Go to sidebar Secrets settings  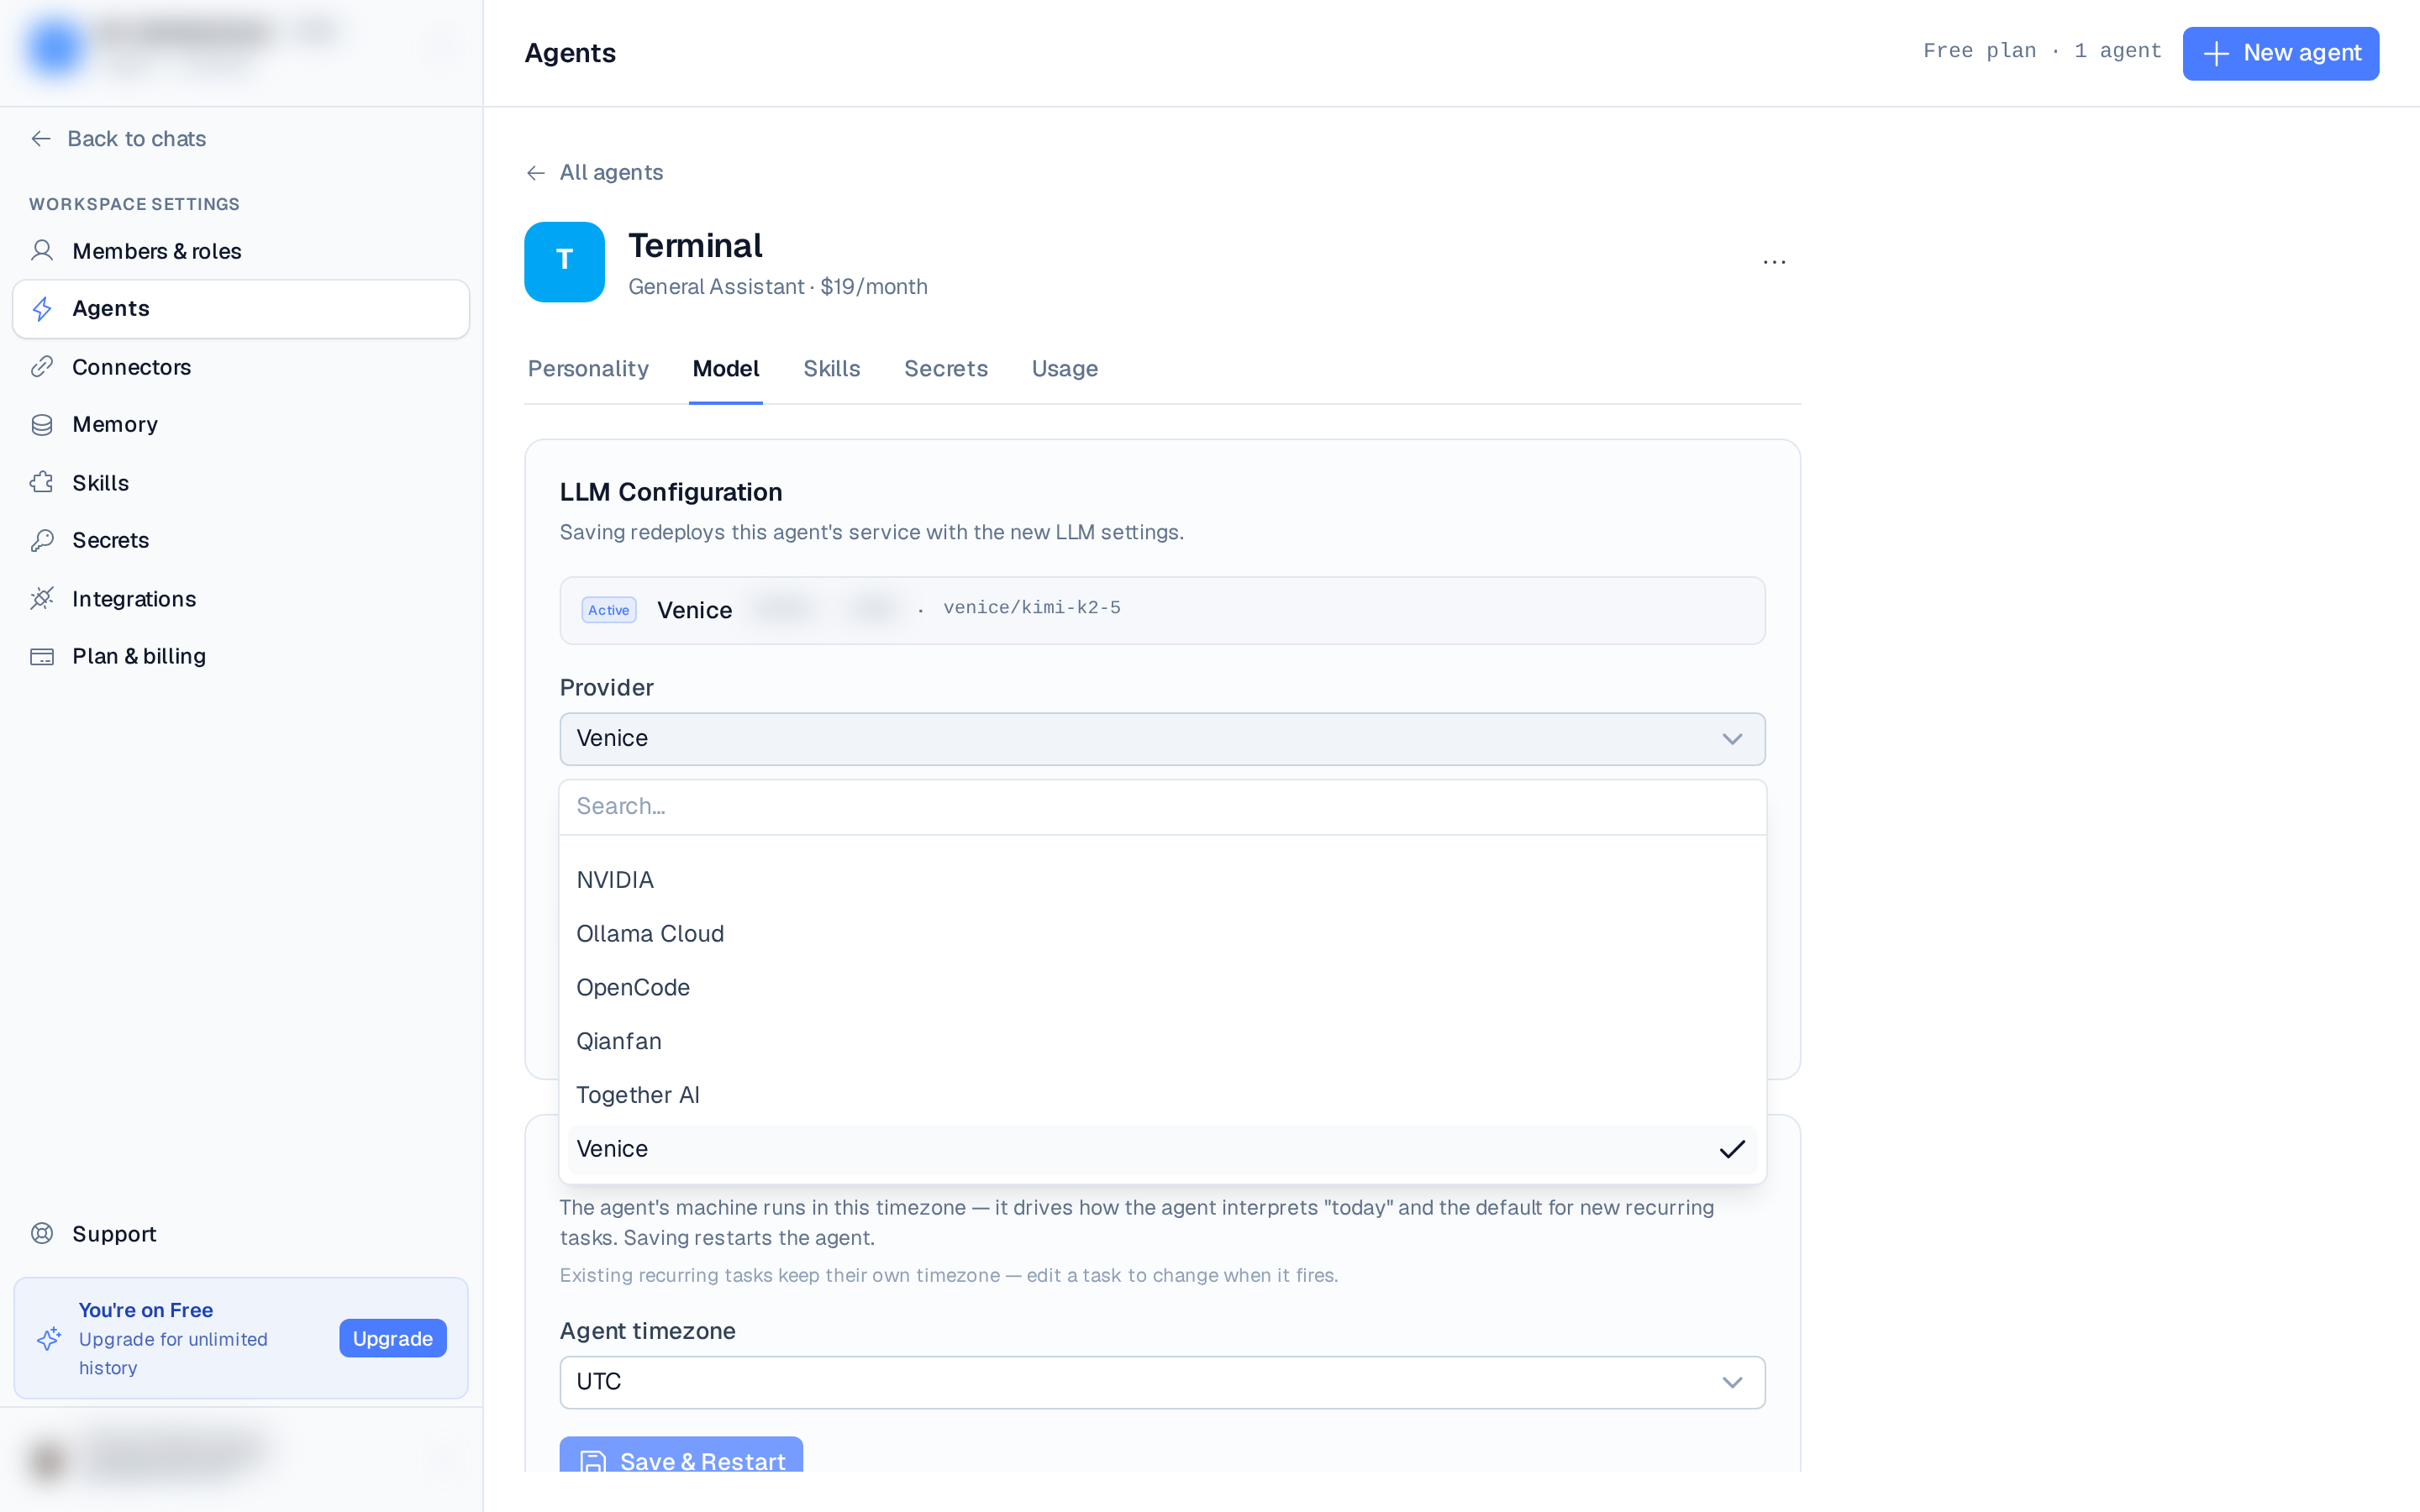pyautogui.click(x=241, y=541)
